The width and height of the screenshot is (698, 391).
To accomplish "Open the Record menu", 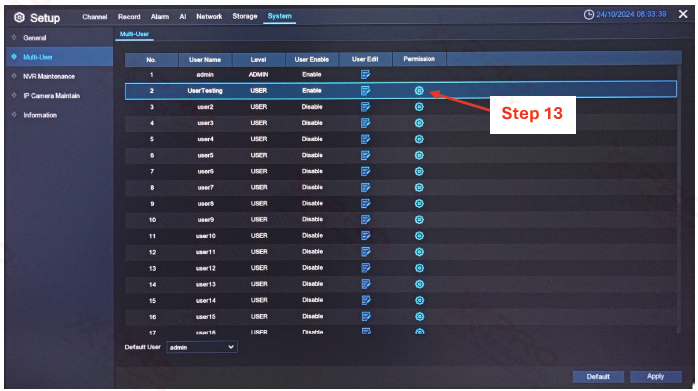I will (x=129, y=17).
